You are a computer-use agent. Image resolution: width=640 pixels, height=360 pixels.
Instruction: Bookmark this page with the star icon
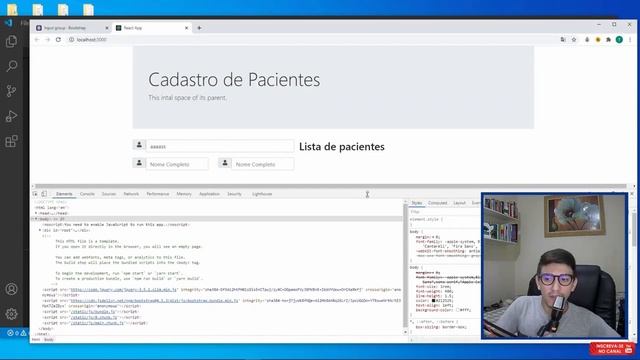click(574, 40)
